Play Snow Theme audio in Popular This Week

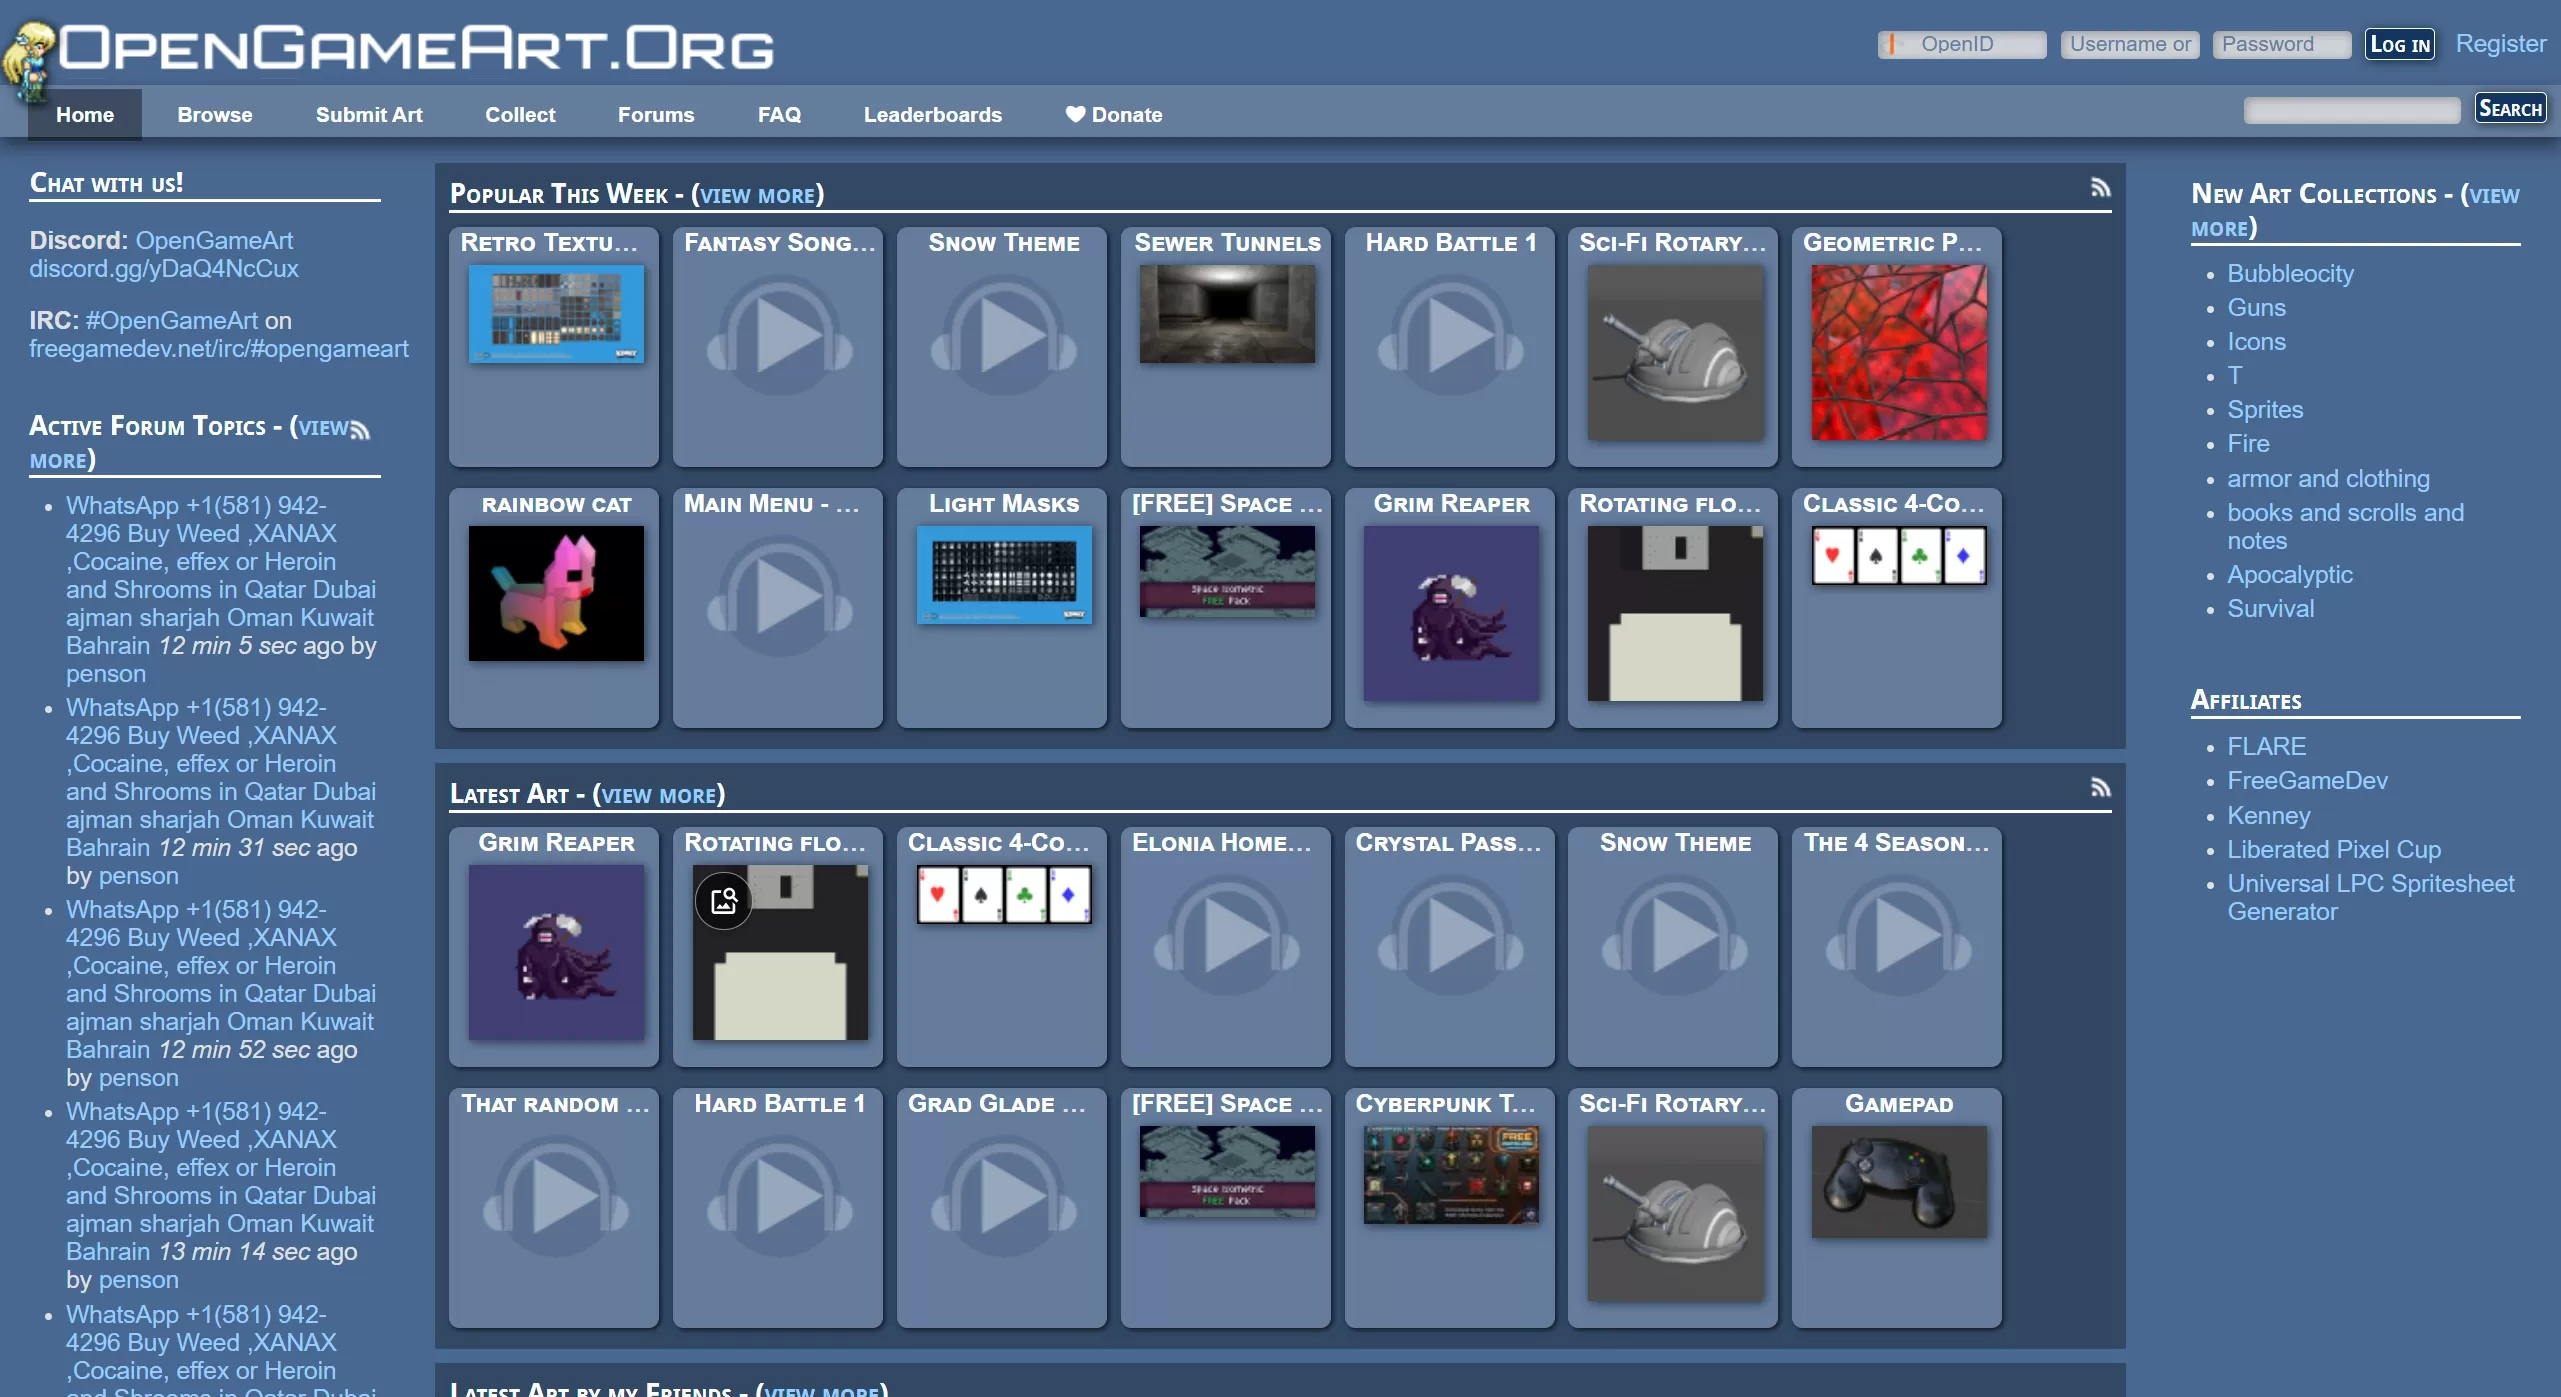click(x=1003, y=337)
